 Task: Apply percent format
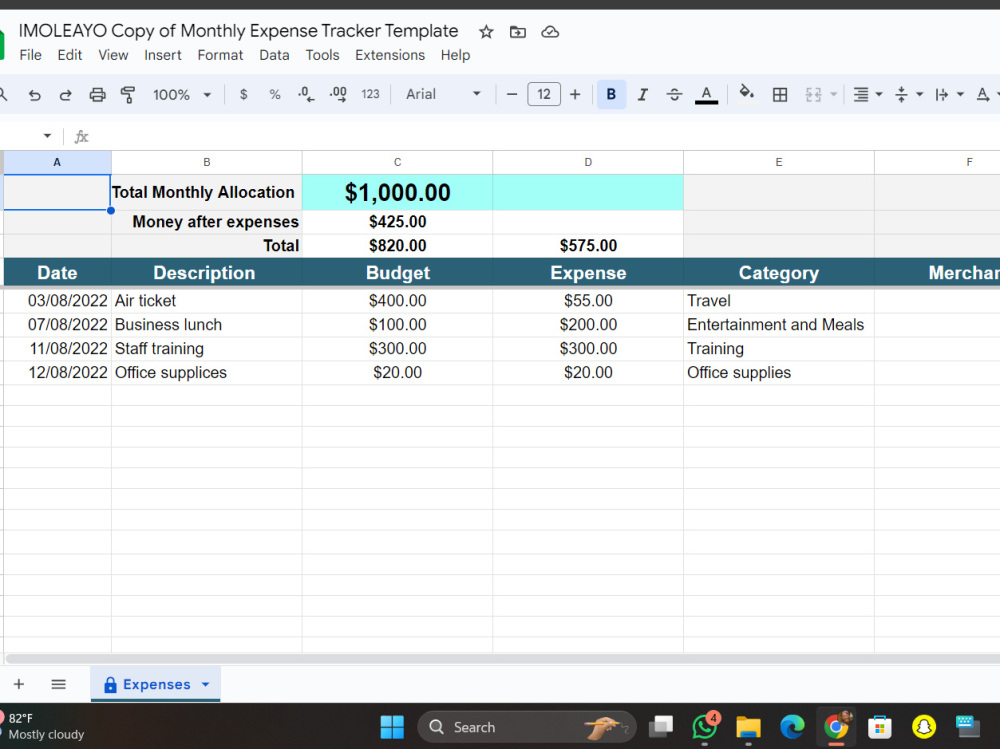pyautogui.click(x=275, y=94)
